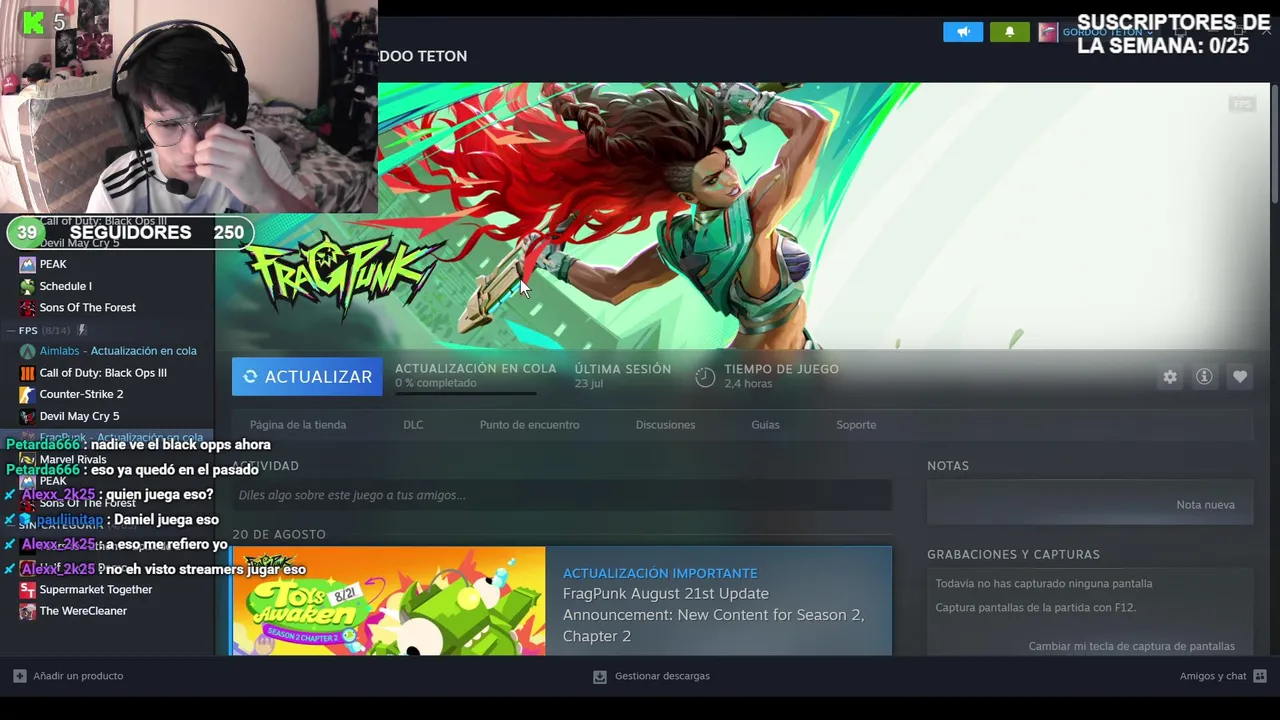Click the NOTAS section heading
Screen dimensions: 1280x720
[948, 466]
